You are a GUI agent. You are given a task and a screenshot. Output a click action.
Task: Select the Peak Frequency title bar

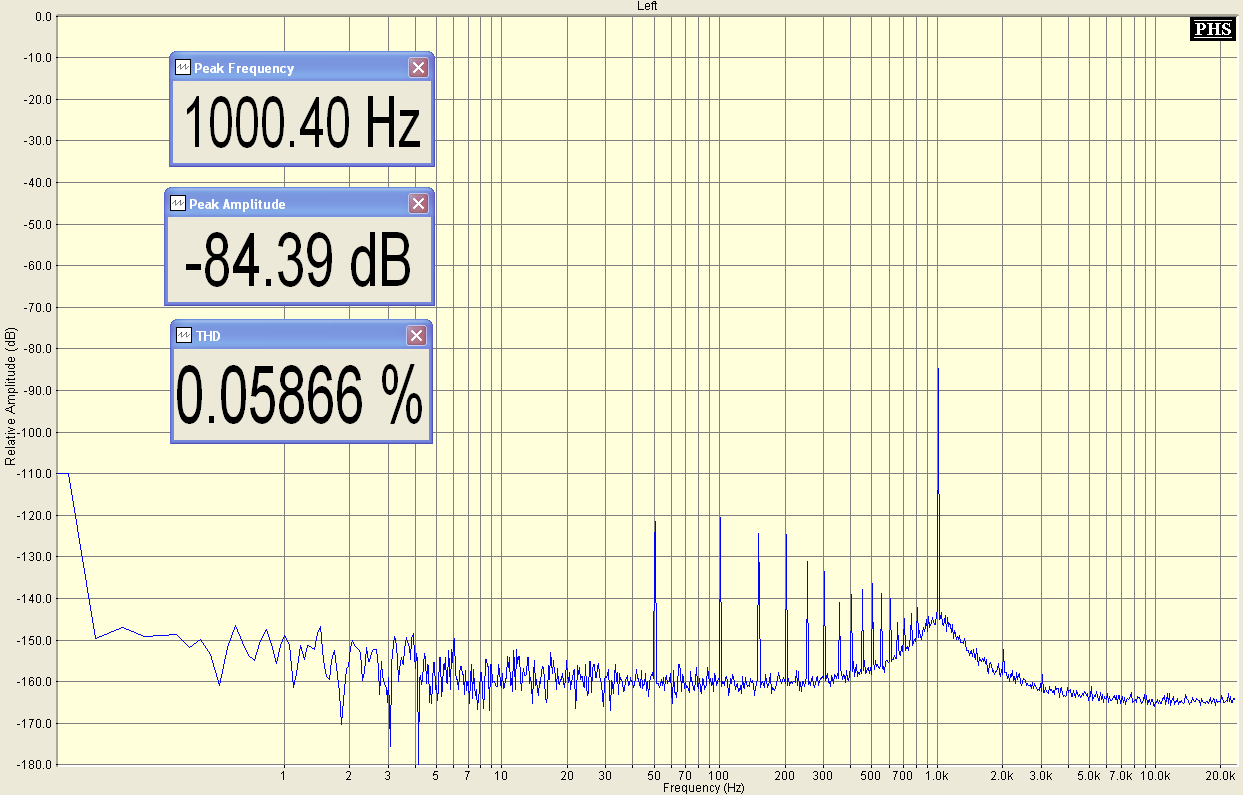(x=301, y=68)
